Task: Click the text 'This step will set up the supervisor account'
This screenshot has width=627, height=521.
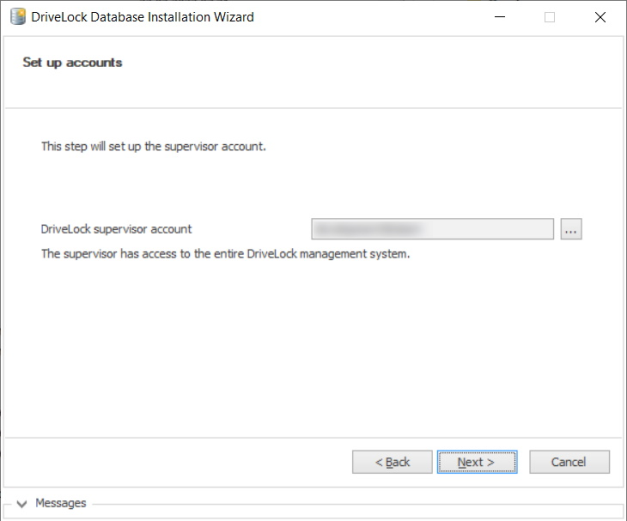Action: 153,146
